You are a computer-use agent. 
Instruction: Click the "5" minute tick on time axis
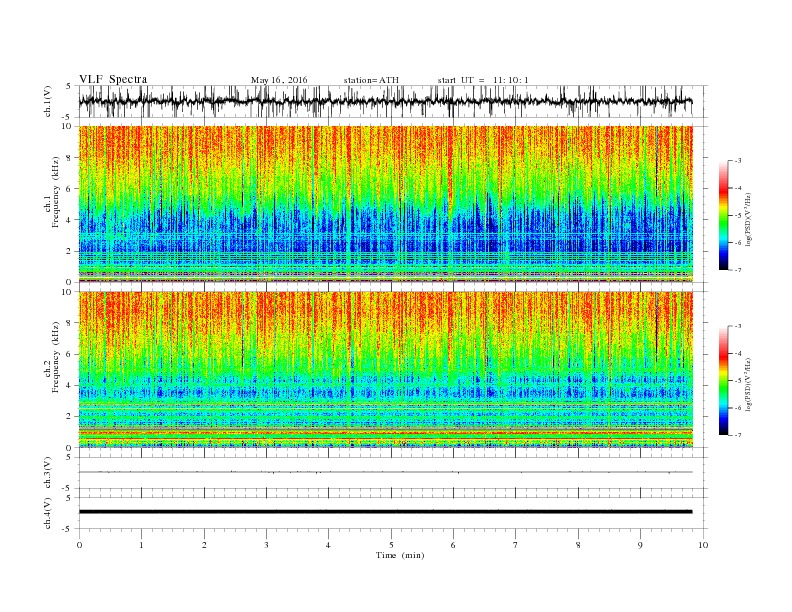coord(391,545)
